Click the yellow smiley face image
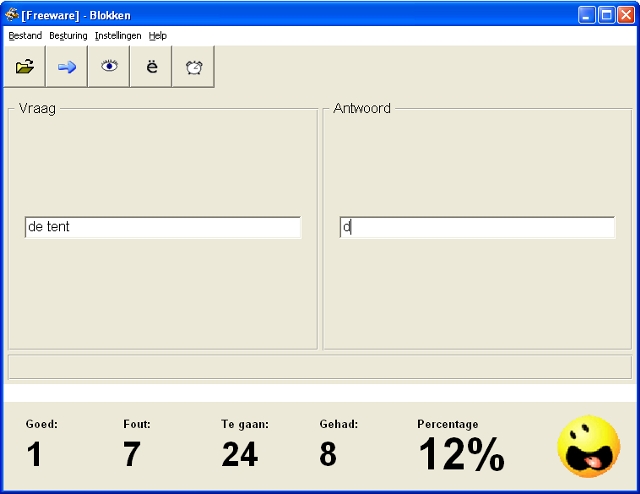Image resolution: width=640 pixels, height=494 pixels. click(x=588, y=446)
